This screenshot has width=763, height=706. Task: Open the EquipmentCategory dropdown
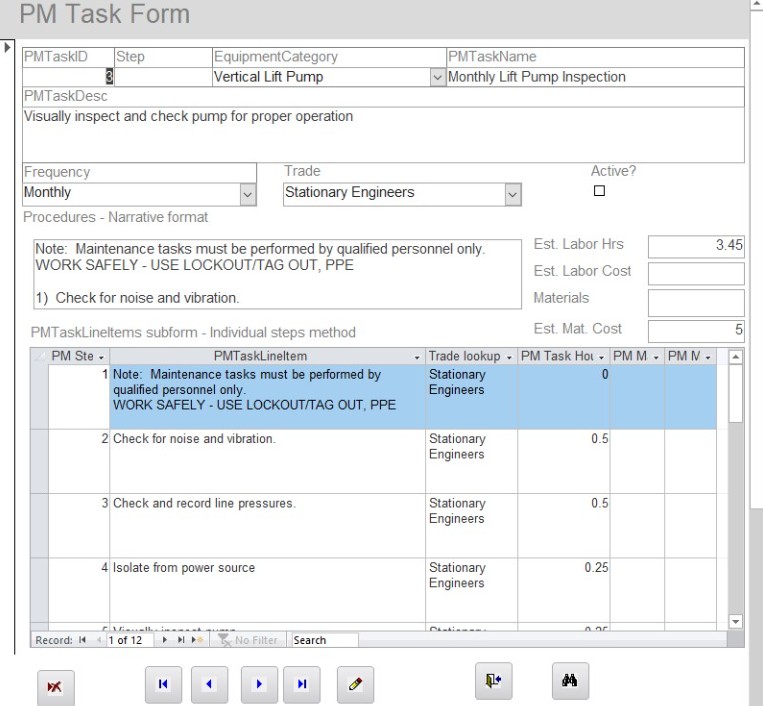[x=437, y=77]
